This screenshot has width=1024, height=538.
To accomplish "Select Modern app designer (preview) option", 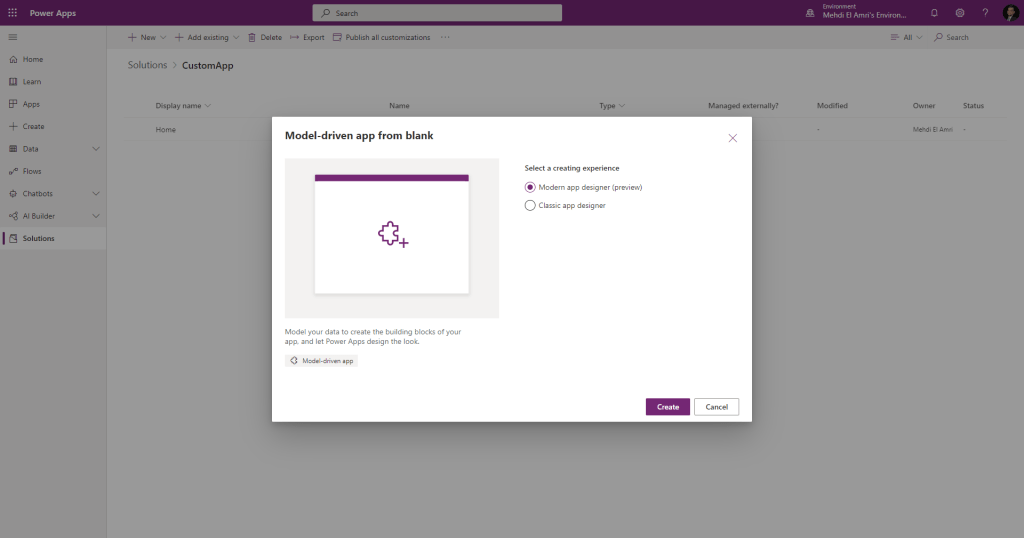I will 530,187.
